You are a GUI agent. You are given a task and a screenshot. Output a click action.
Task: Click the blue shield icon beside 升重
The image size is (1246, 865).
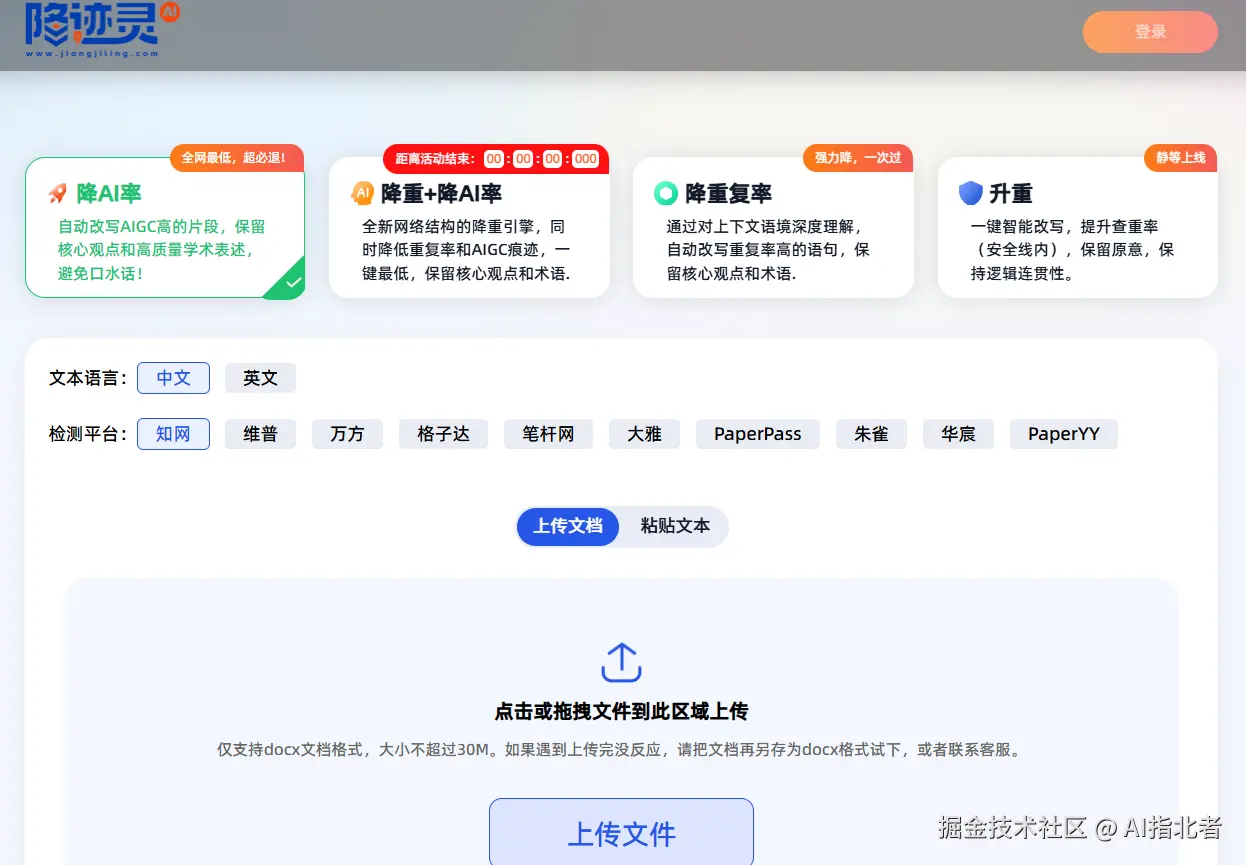pyautogui.click(x=970, y=193)
